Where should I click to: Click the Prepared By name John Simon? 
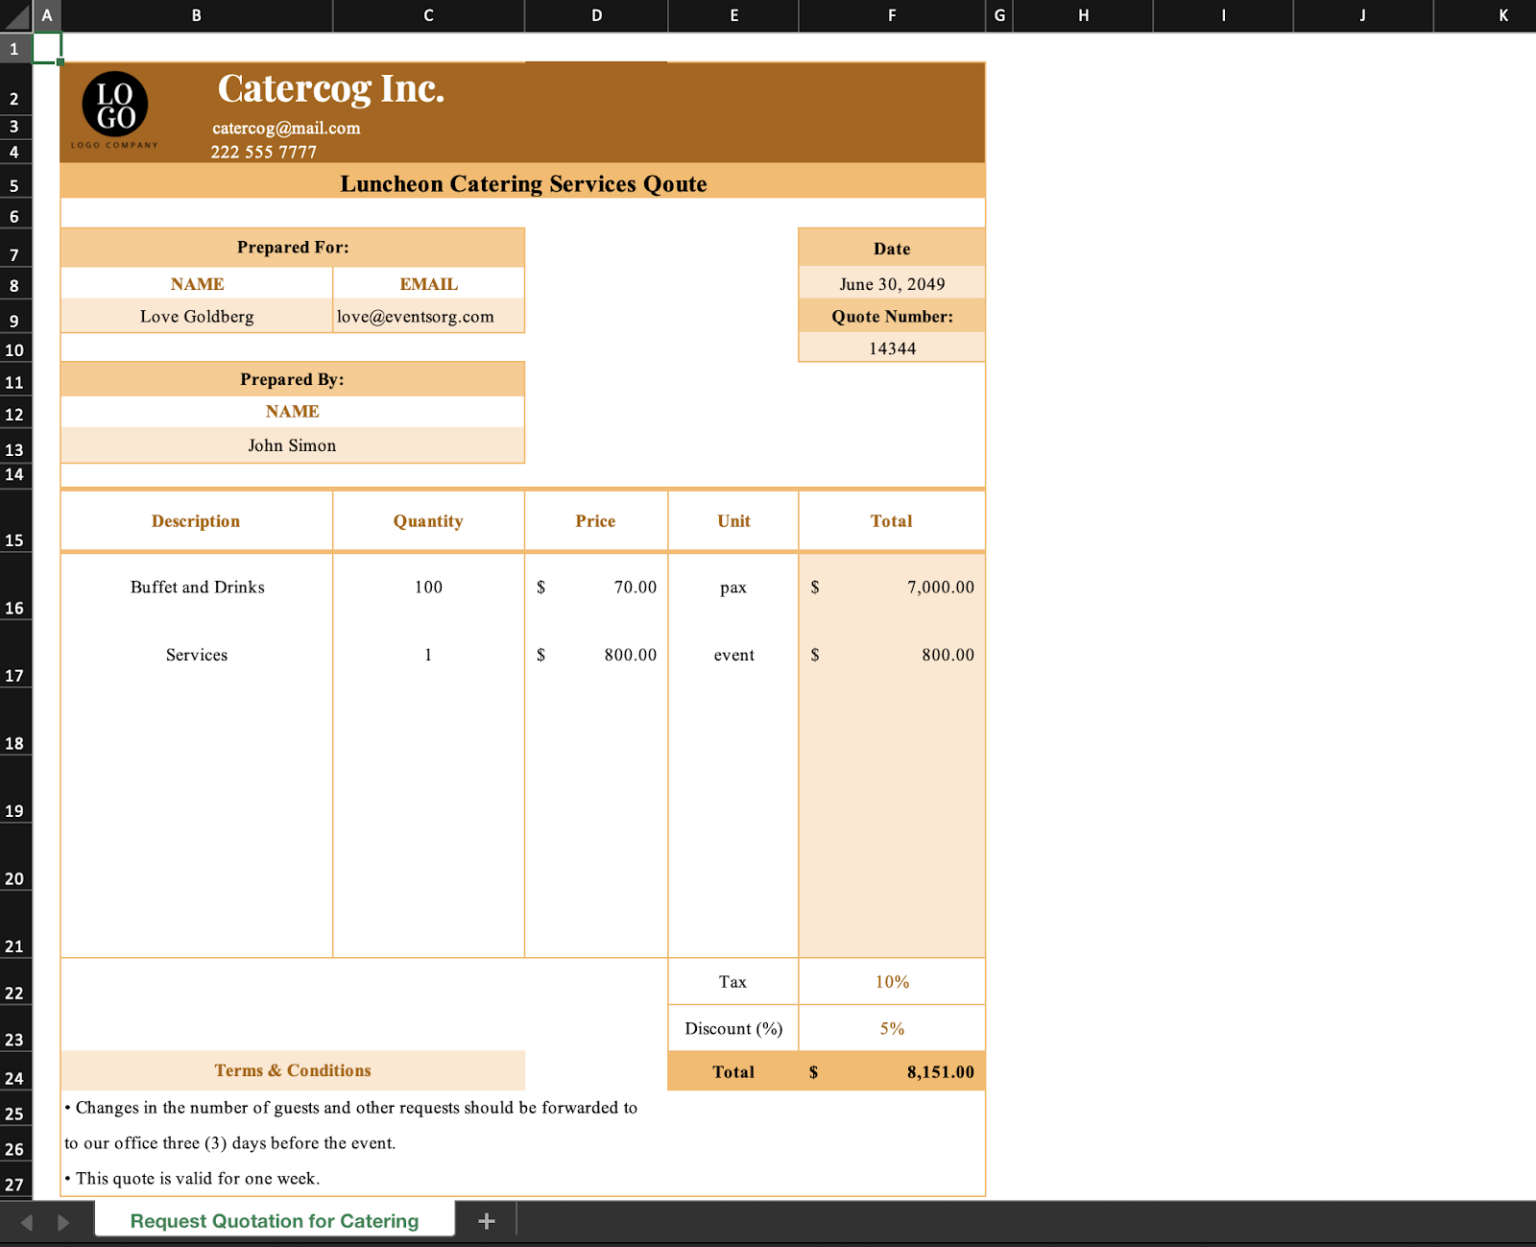coord(292,445)
